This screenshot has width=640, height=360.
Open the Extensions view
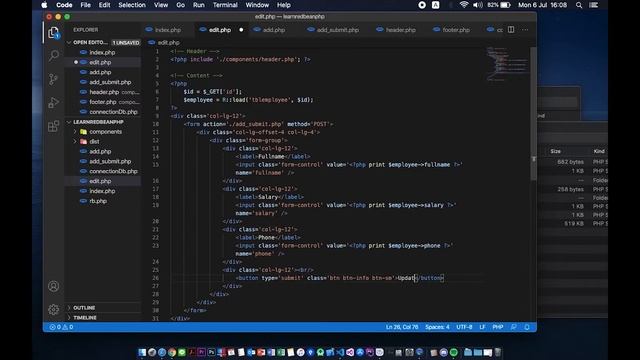click(x=53, y=126)
